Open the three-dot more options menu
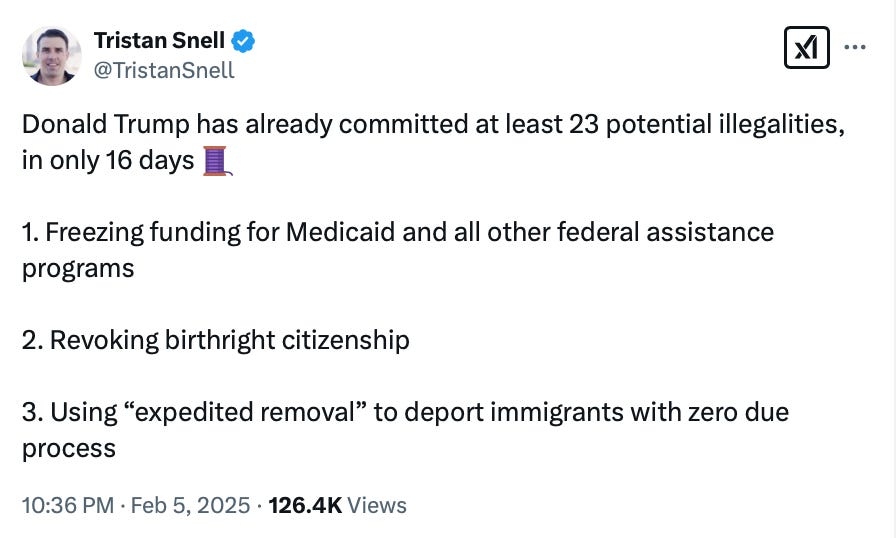The image size is (896, 538). pyautogui.click(x=855, y=47)
